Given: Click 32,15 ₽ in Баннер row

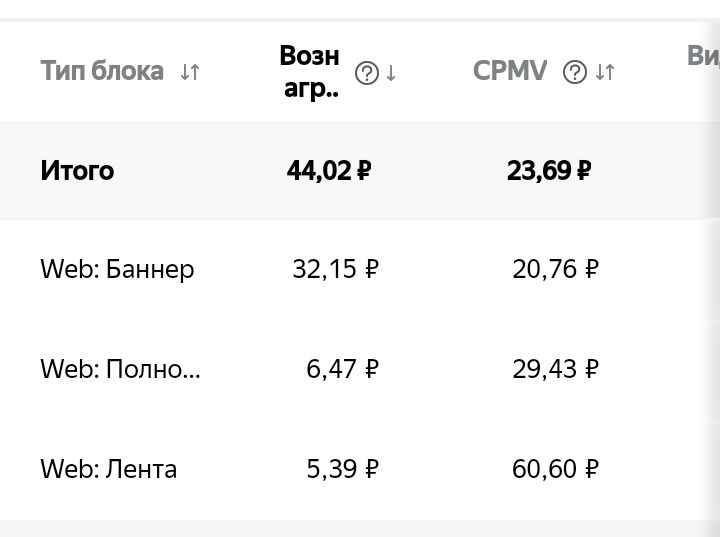Looking at the screenshot, I should click(x=336, y=269).
